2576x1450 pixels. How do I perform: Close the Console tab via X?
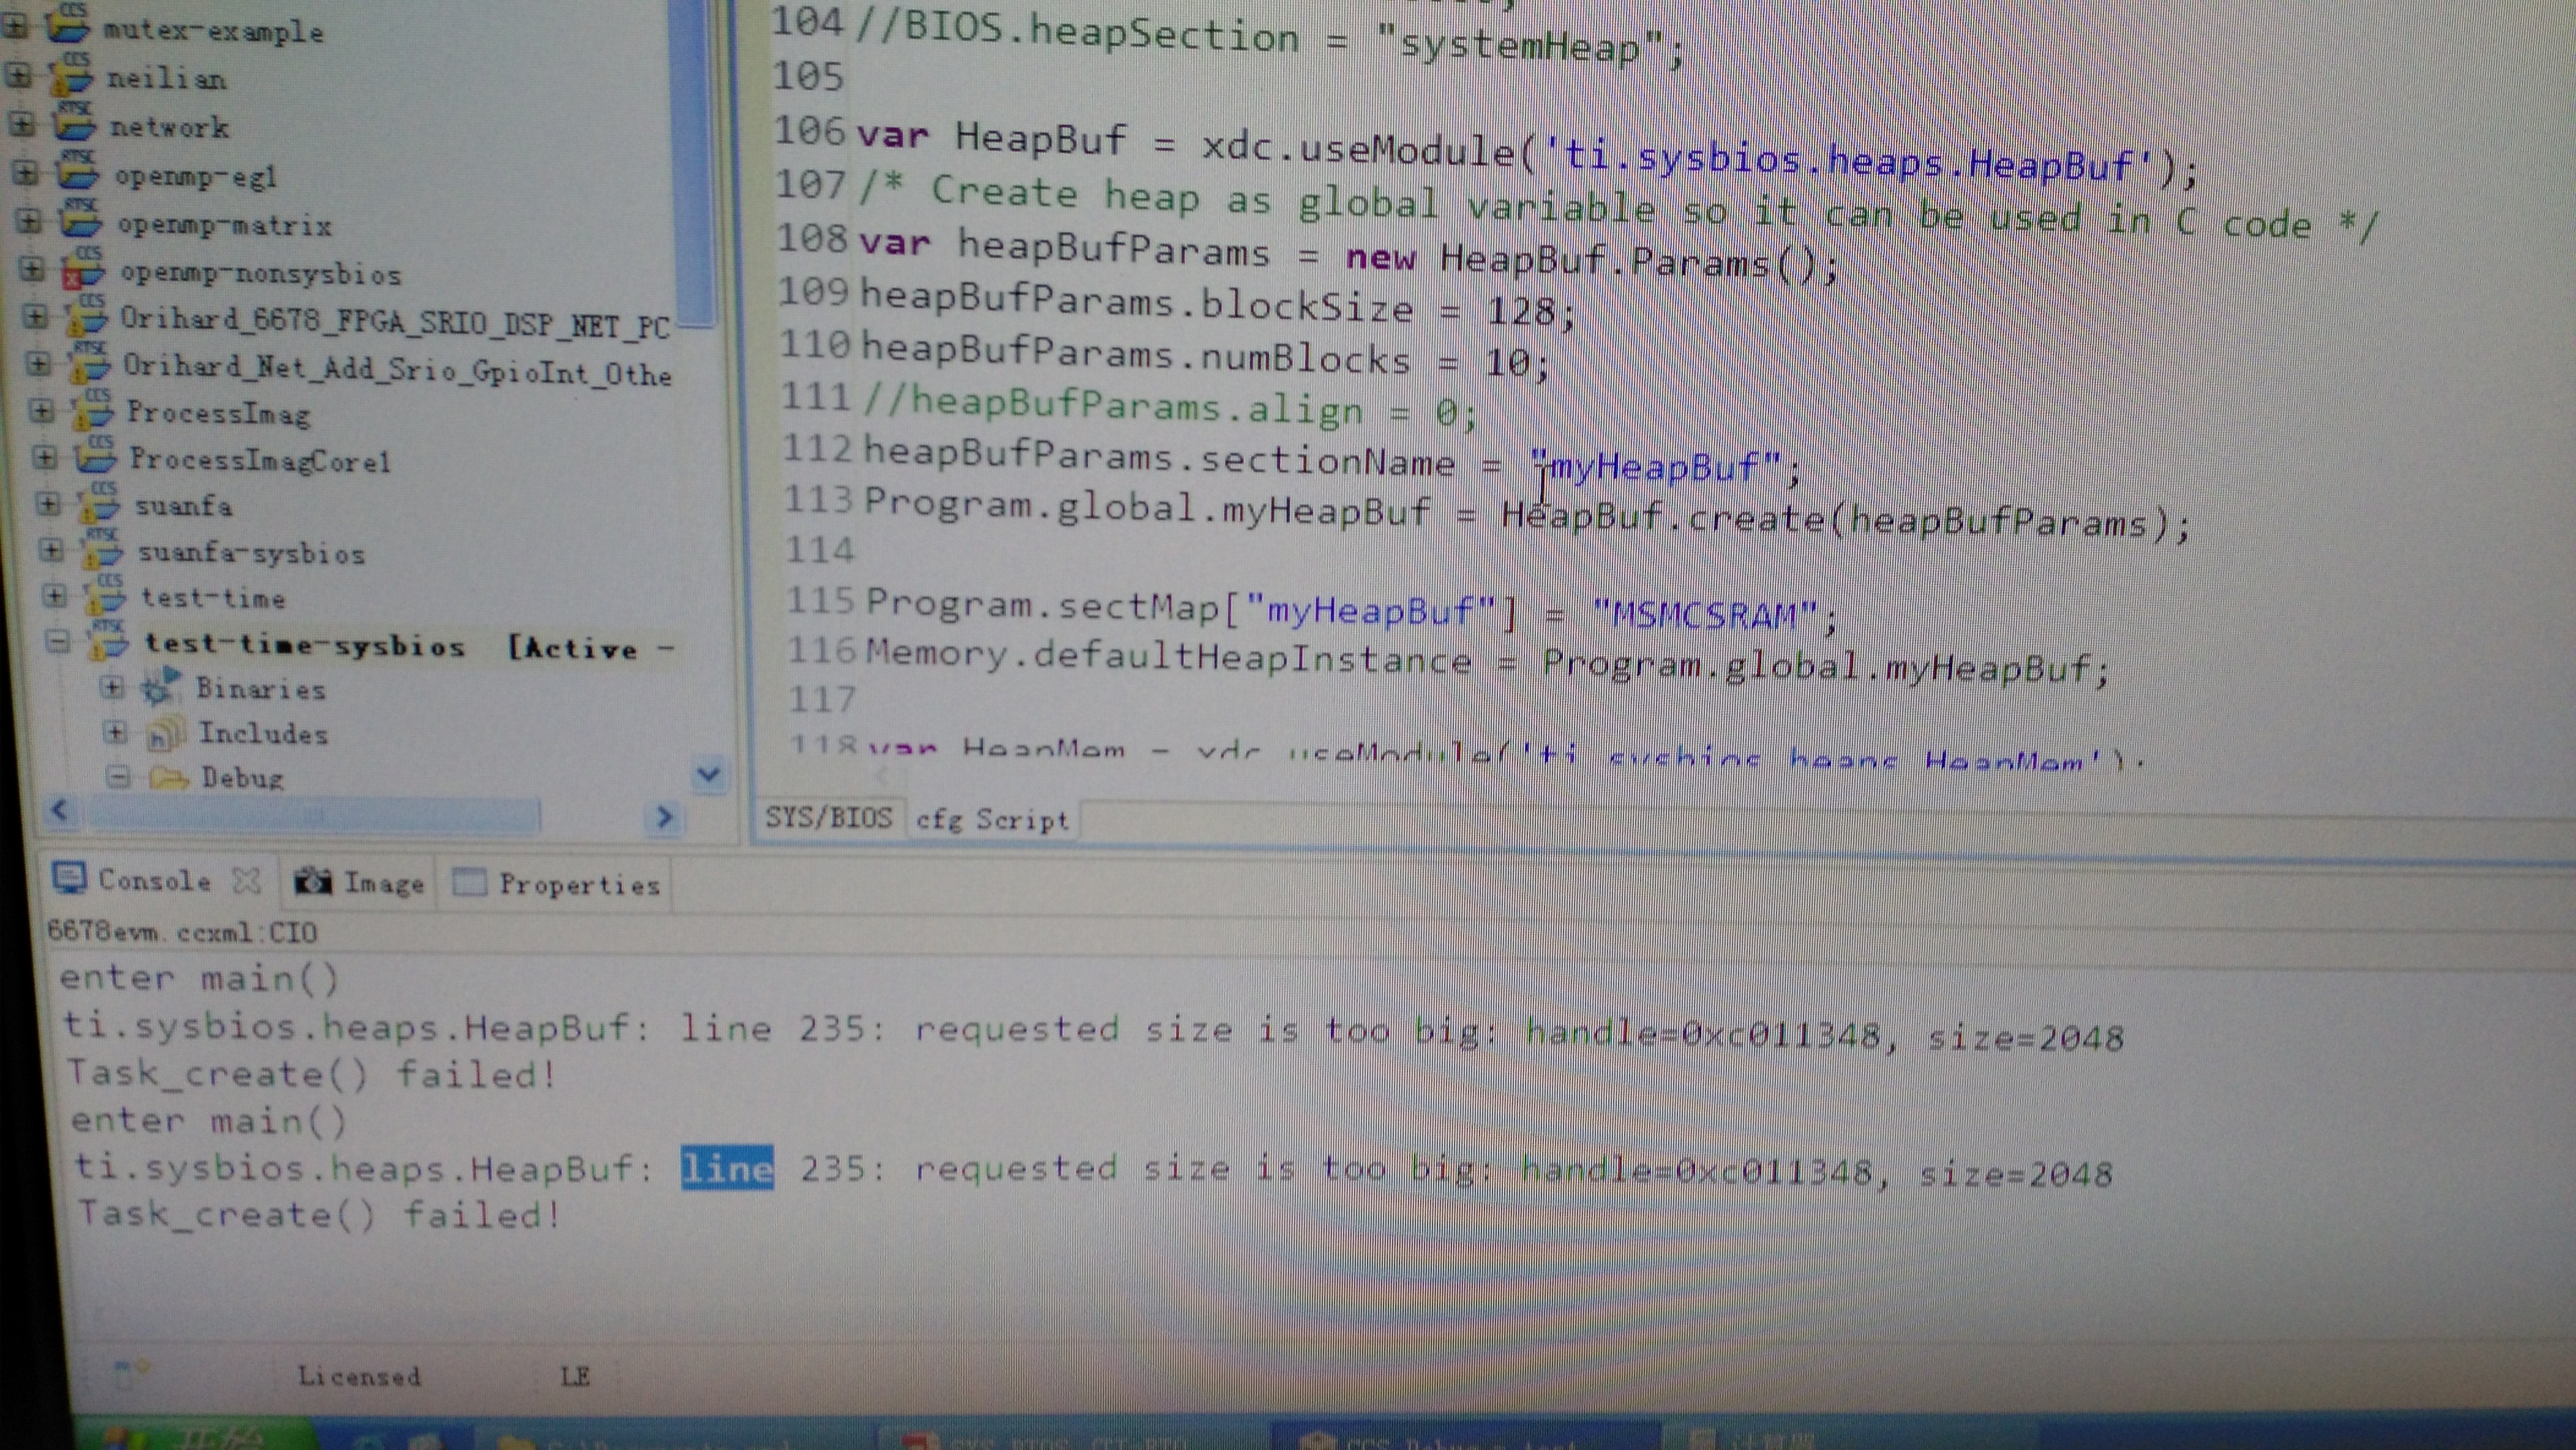tap(246, 881)
